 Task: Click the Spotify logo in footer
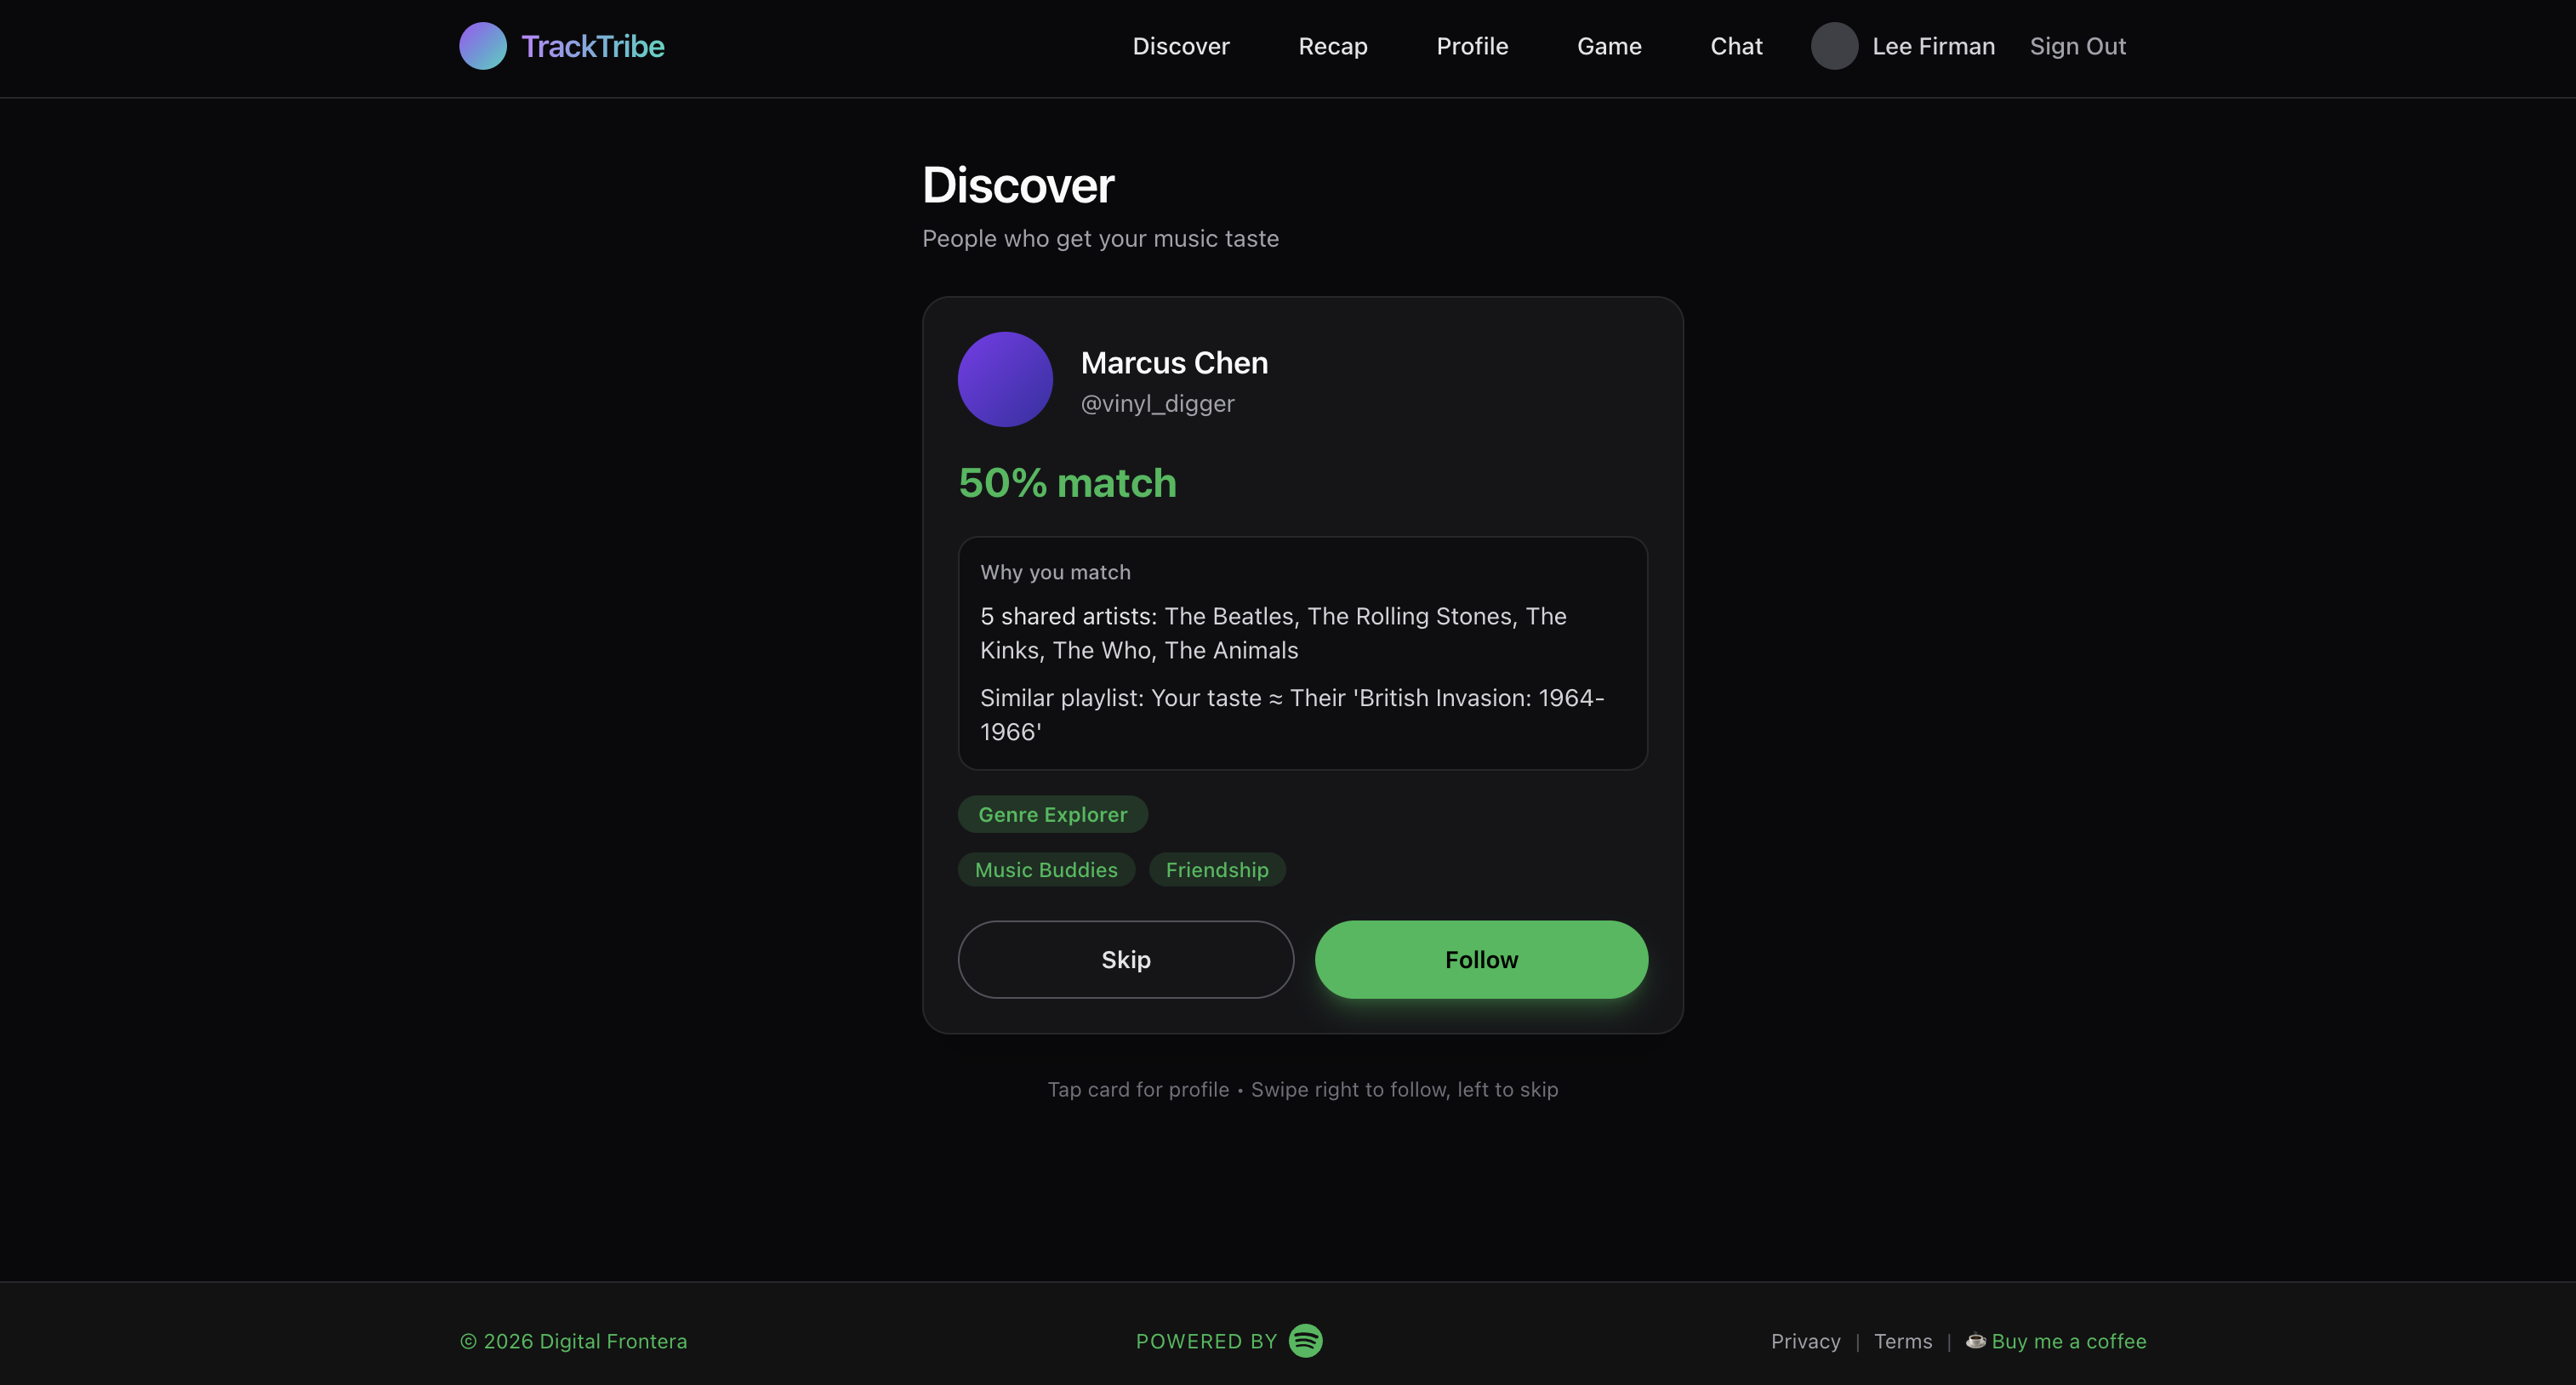coord(1305,1340)
